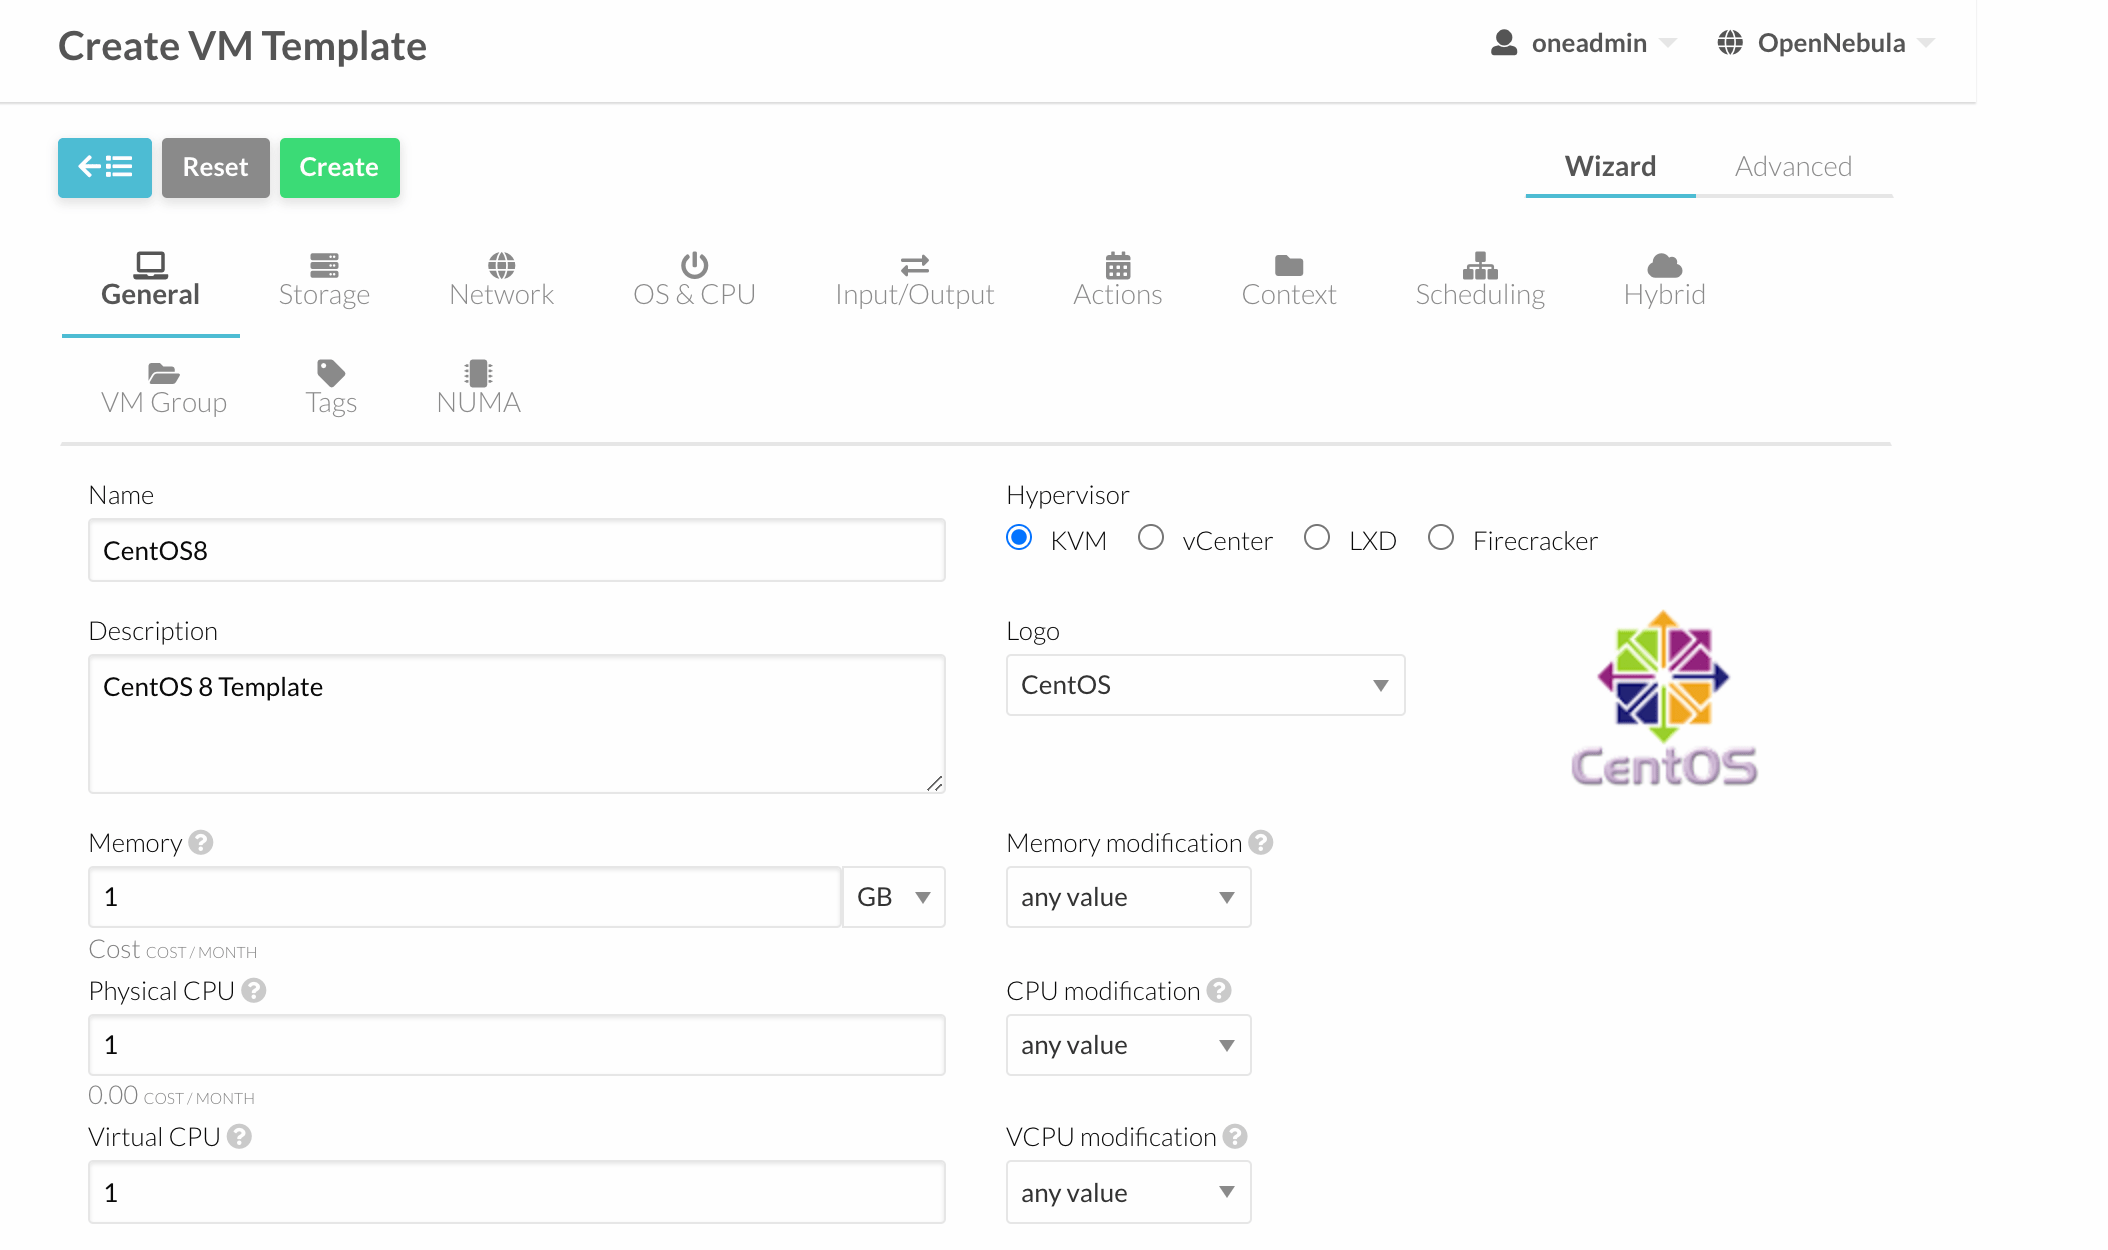Open the Storage tab label

click(324, 295)
